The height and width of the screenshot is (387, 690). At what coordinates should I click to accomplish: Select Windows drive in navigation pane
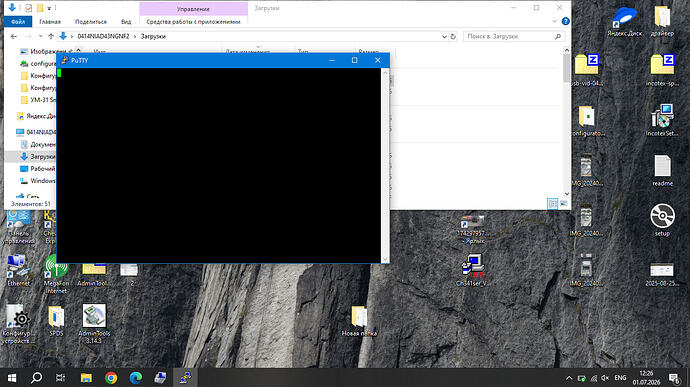point(38,181)
